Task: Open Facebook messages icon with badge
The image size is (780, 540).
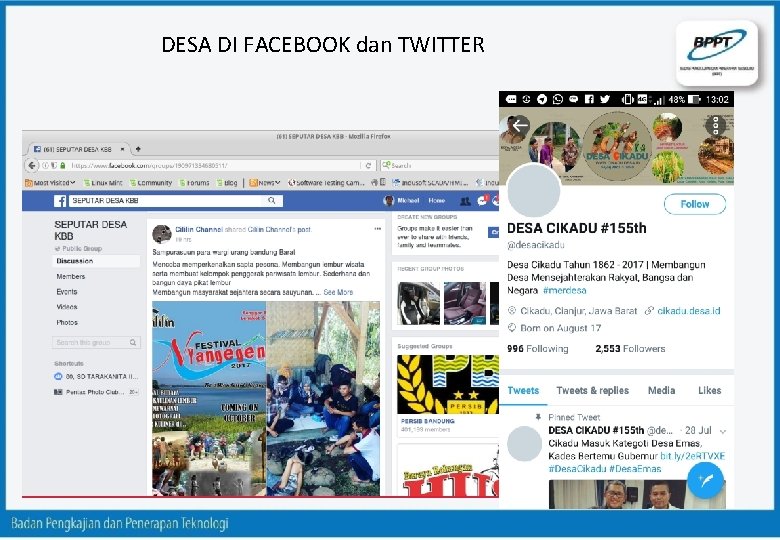Action: (482, 200)
